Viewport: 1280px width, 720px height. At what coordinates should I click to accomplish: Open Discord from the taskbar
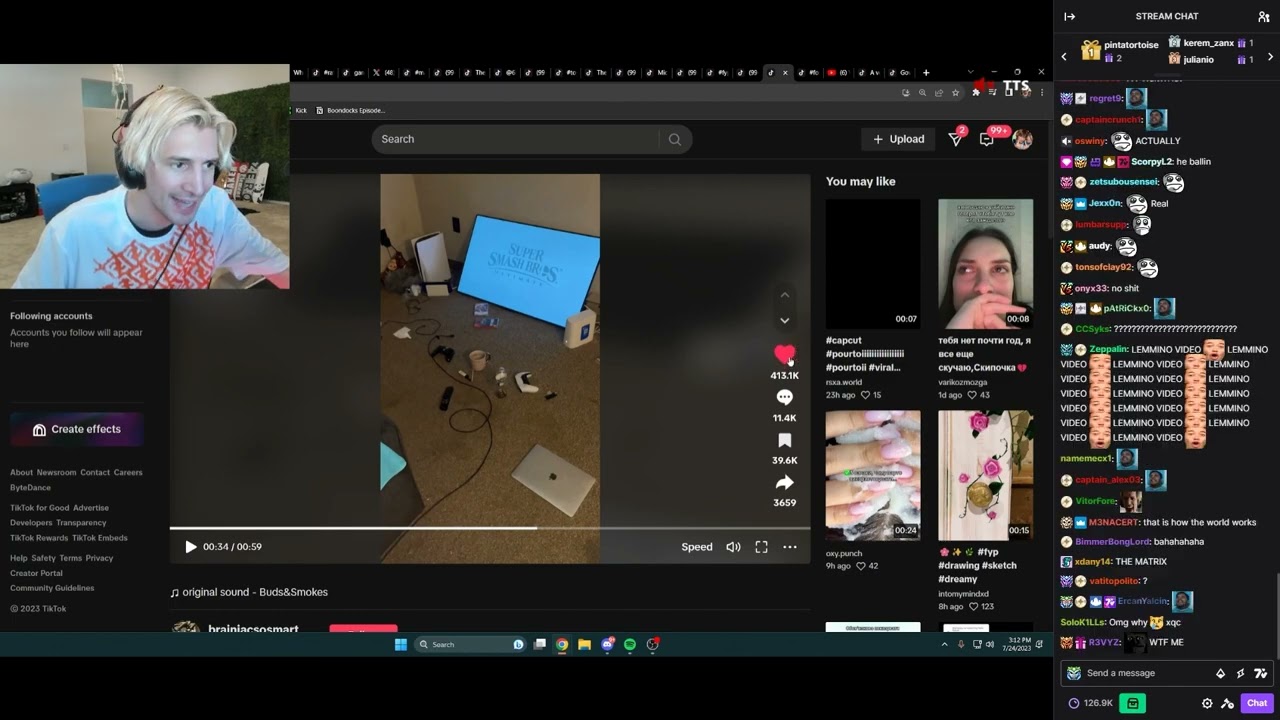607,645
